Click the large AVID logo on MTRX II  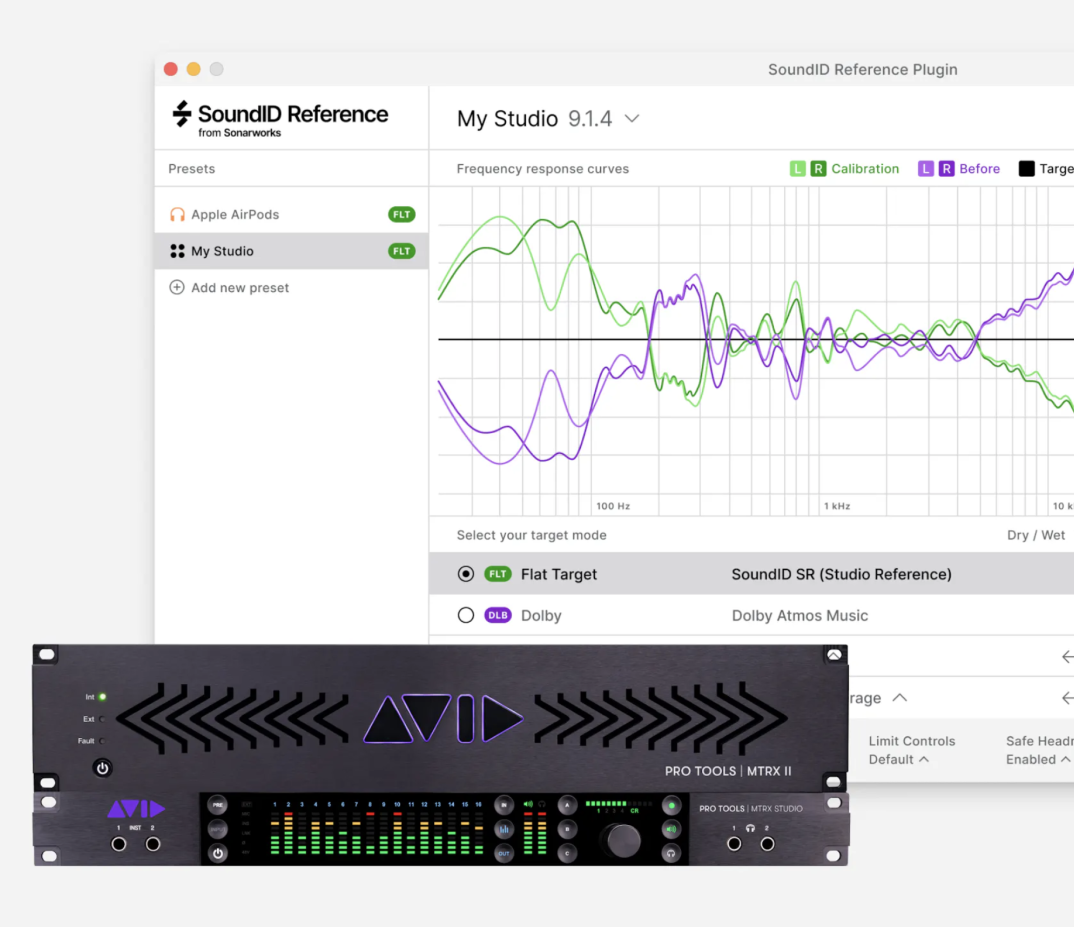pos(443,718)
